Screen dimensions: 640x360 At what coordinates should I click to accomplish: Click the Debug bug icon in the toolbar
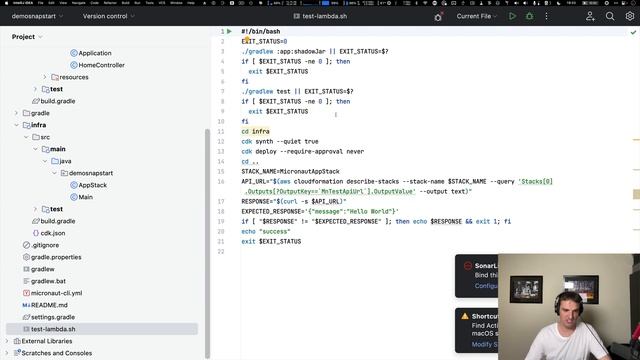click(x=529, y=16)
